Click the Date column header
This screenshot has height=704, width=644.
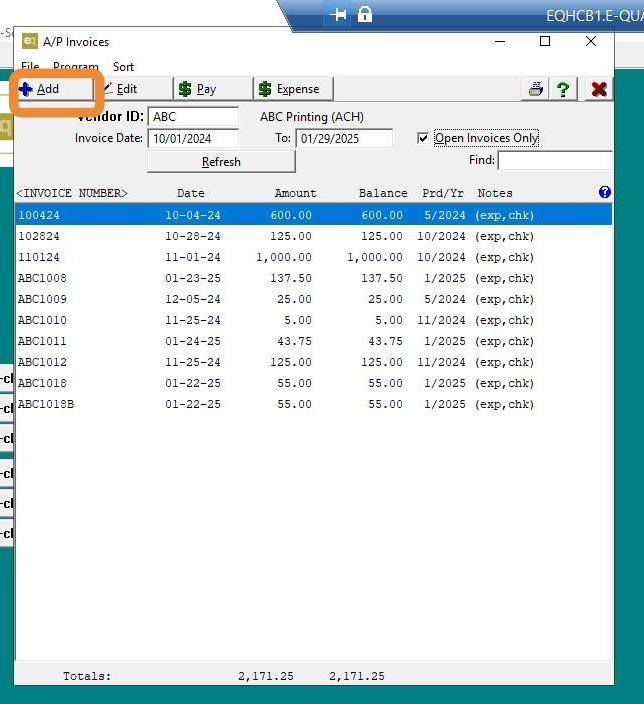(191, 193)
